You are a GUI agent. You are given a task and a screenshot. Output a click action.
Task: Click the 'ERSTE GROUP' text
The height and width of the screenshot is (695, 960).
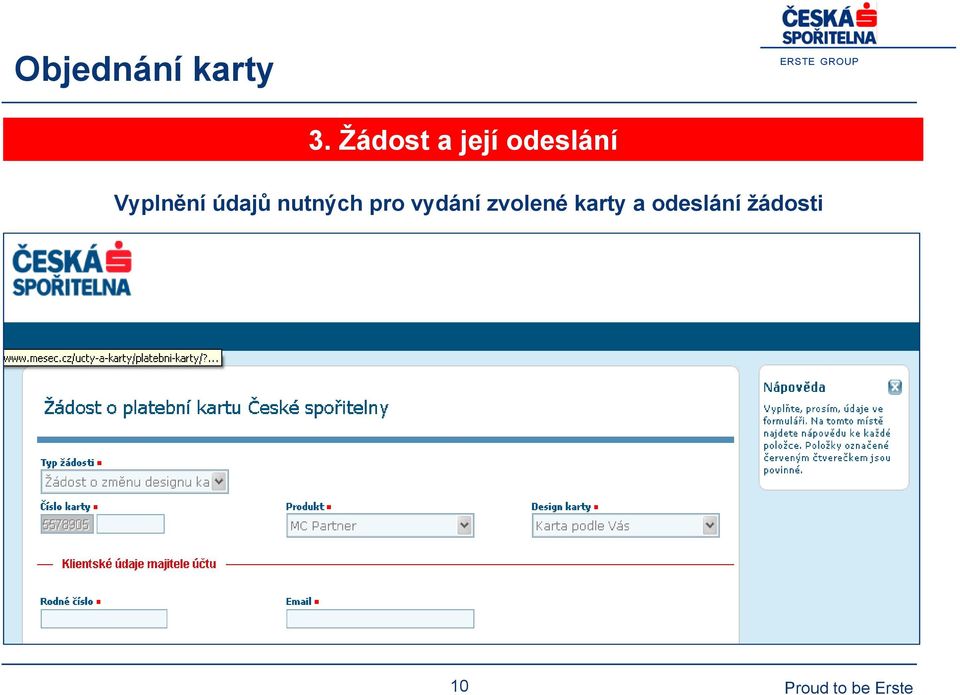point(819,61)
